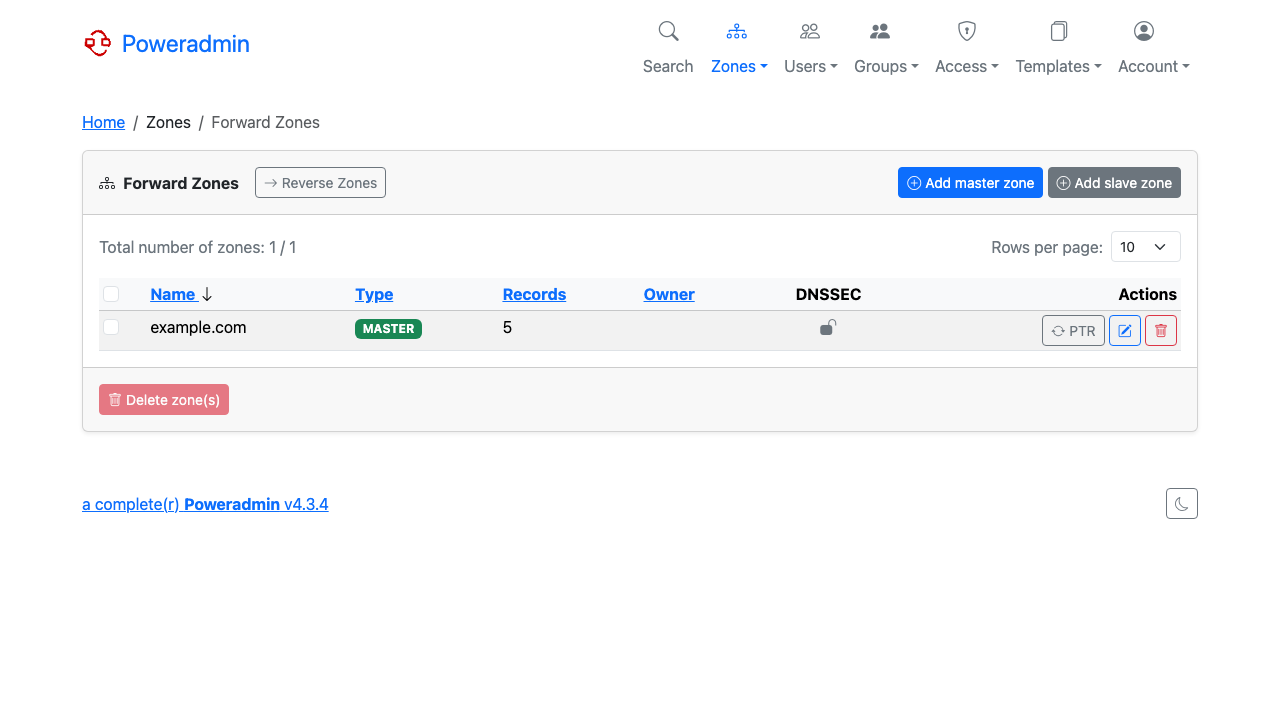Screen dimensions: 1280x720
Task: Click the DNSSEC column header
Action: [828, 294]
